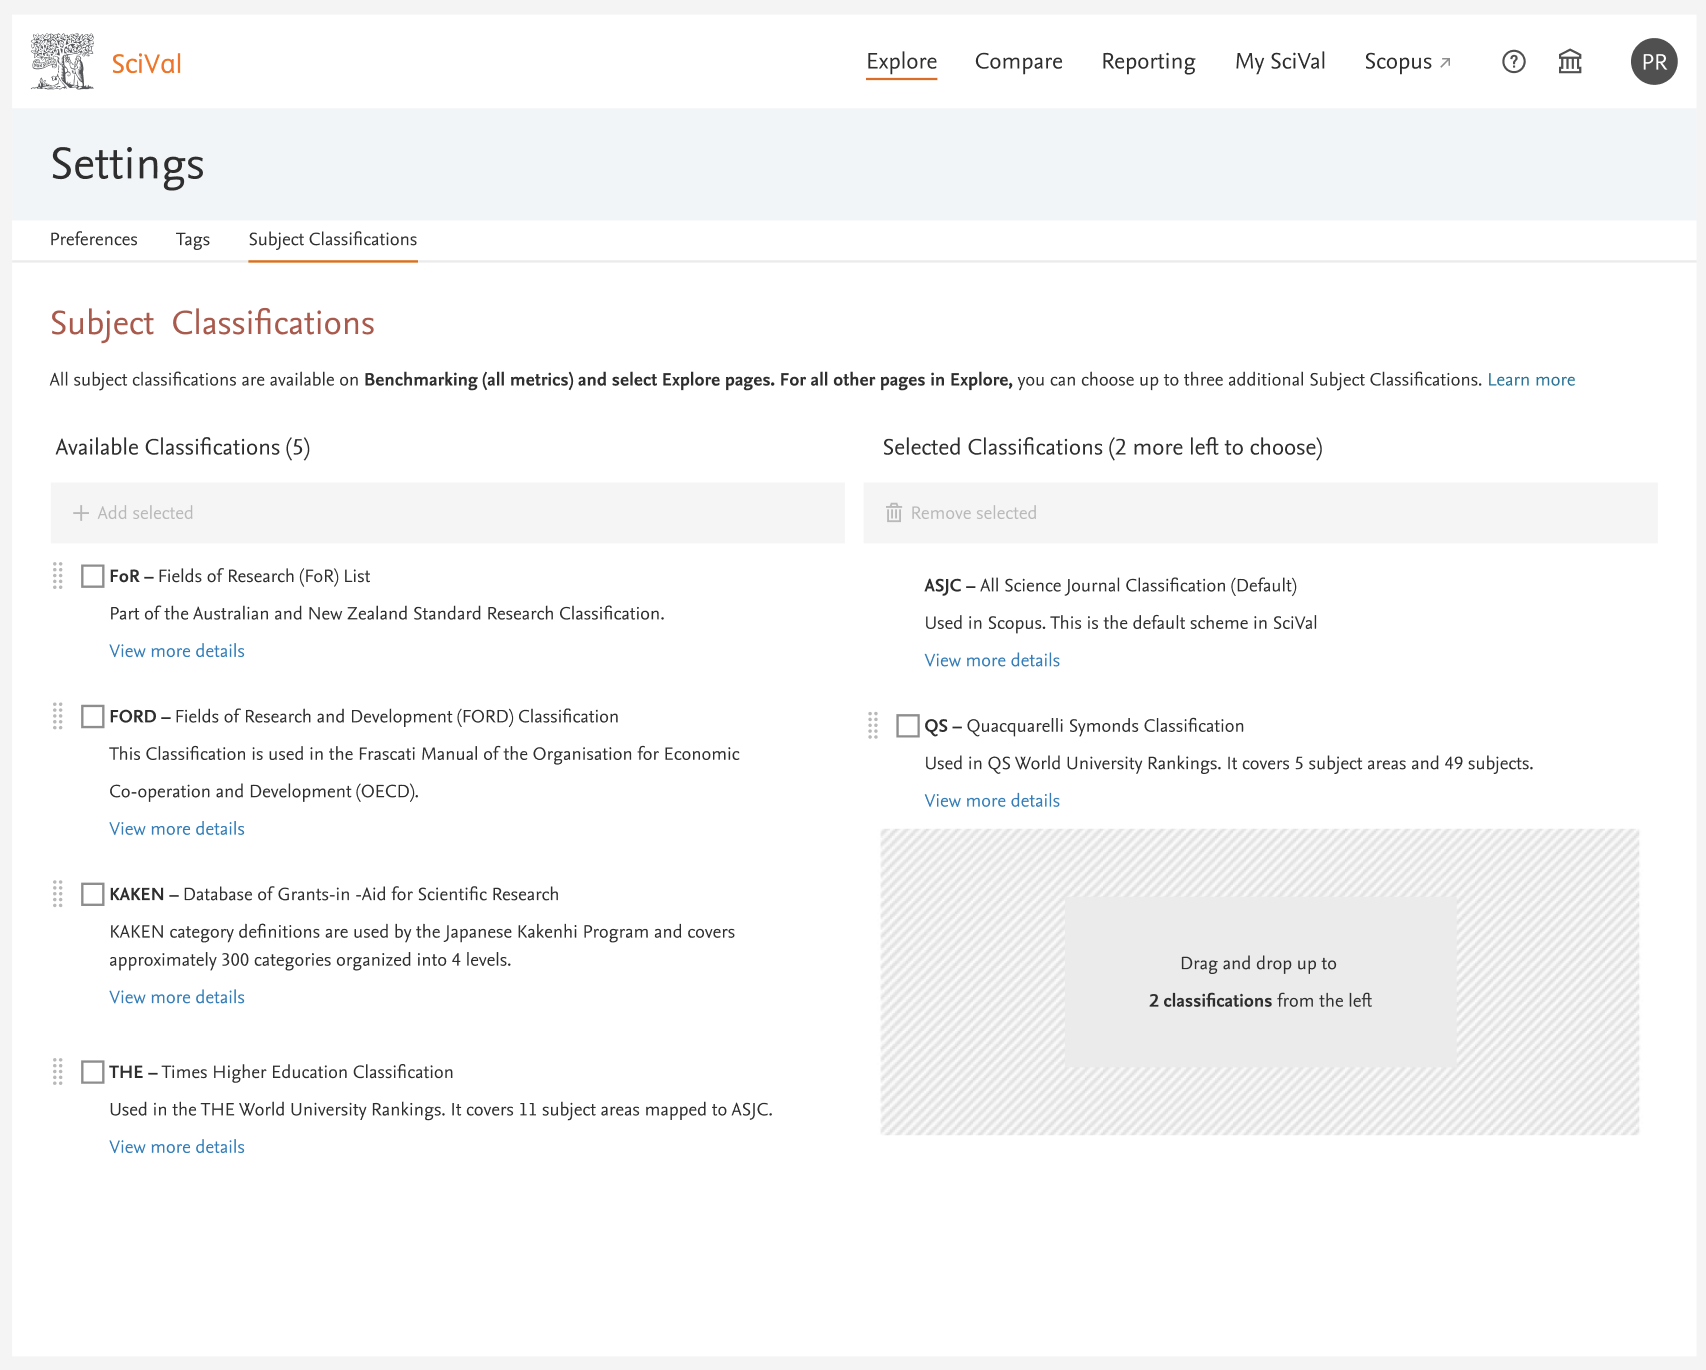The height and width of the screenshot is (1370, 1706).
Task: Expand View more details under KAKEN
Action: click(177, 997)
